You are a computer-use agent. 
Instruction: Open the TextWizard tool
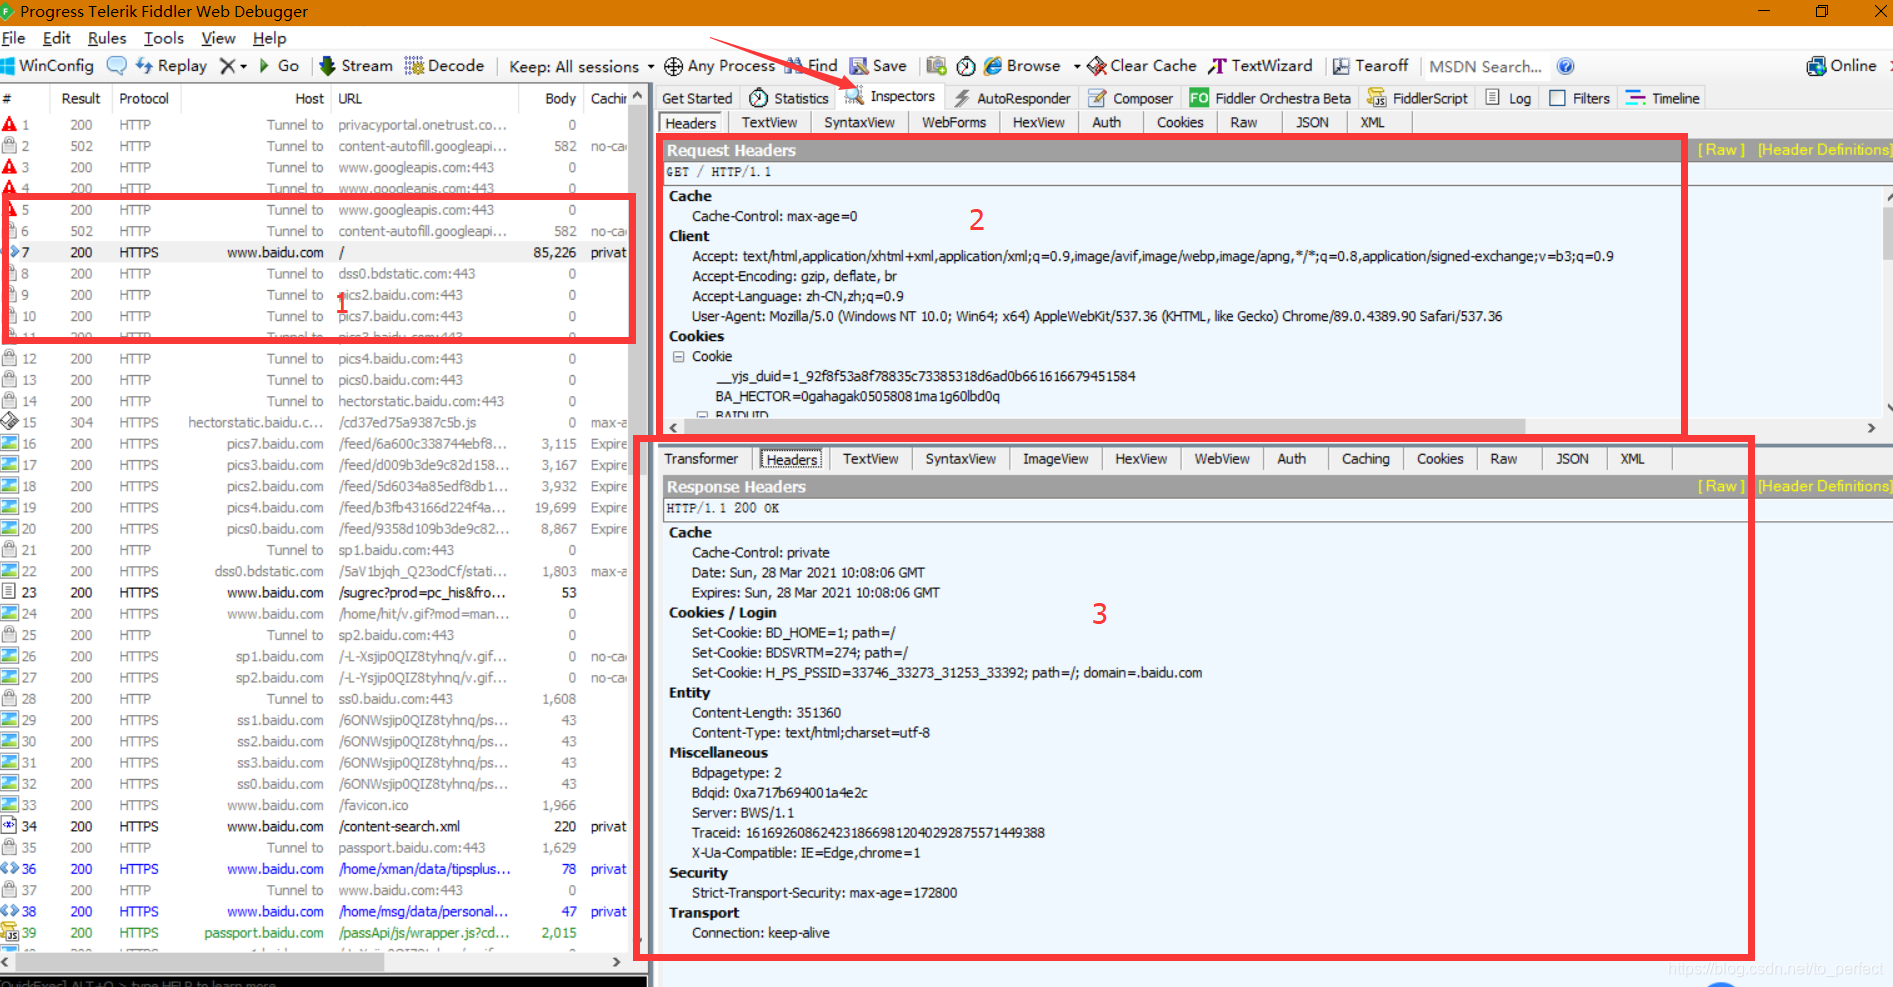pyautogui.click(x=1260, y=66)
